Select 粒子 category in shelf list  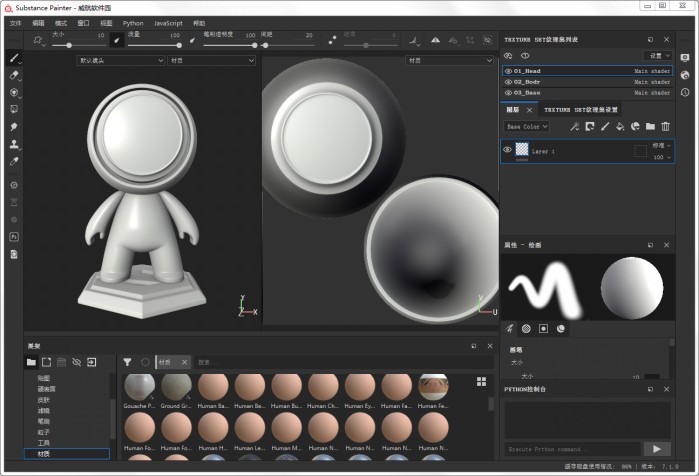click(x=44, y=432)
